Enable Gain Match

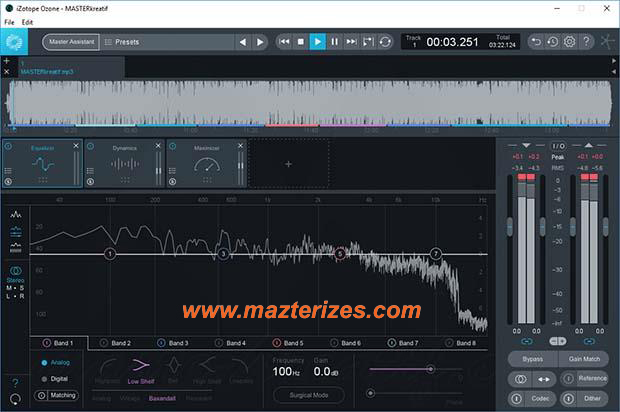coord(584,359)
